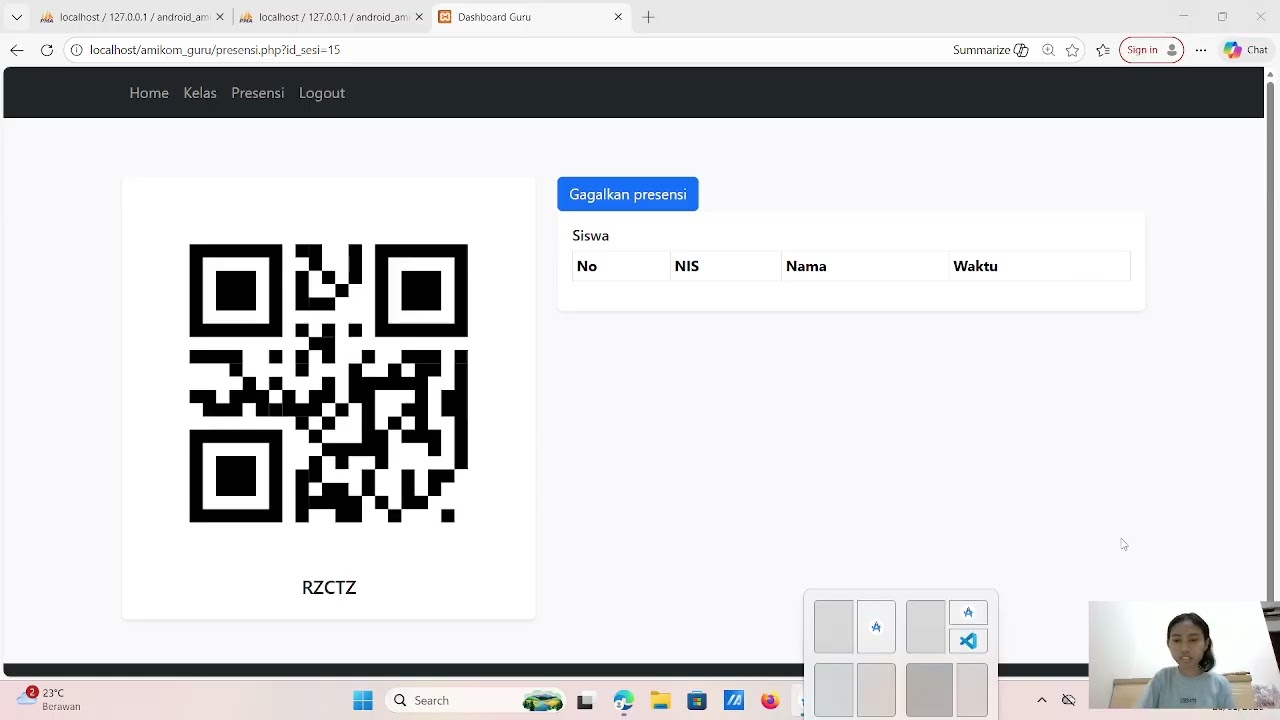Navigate to Home in navbar
The height and width of the screenshot is (720, 1280).
149,93
